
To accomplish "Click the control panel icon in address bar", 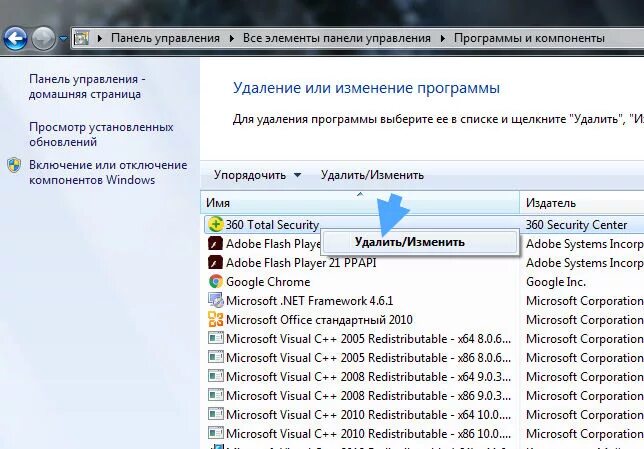I will 81,38.
